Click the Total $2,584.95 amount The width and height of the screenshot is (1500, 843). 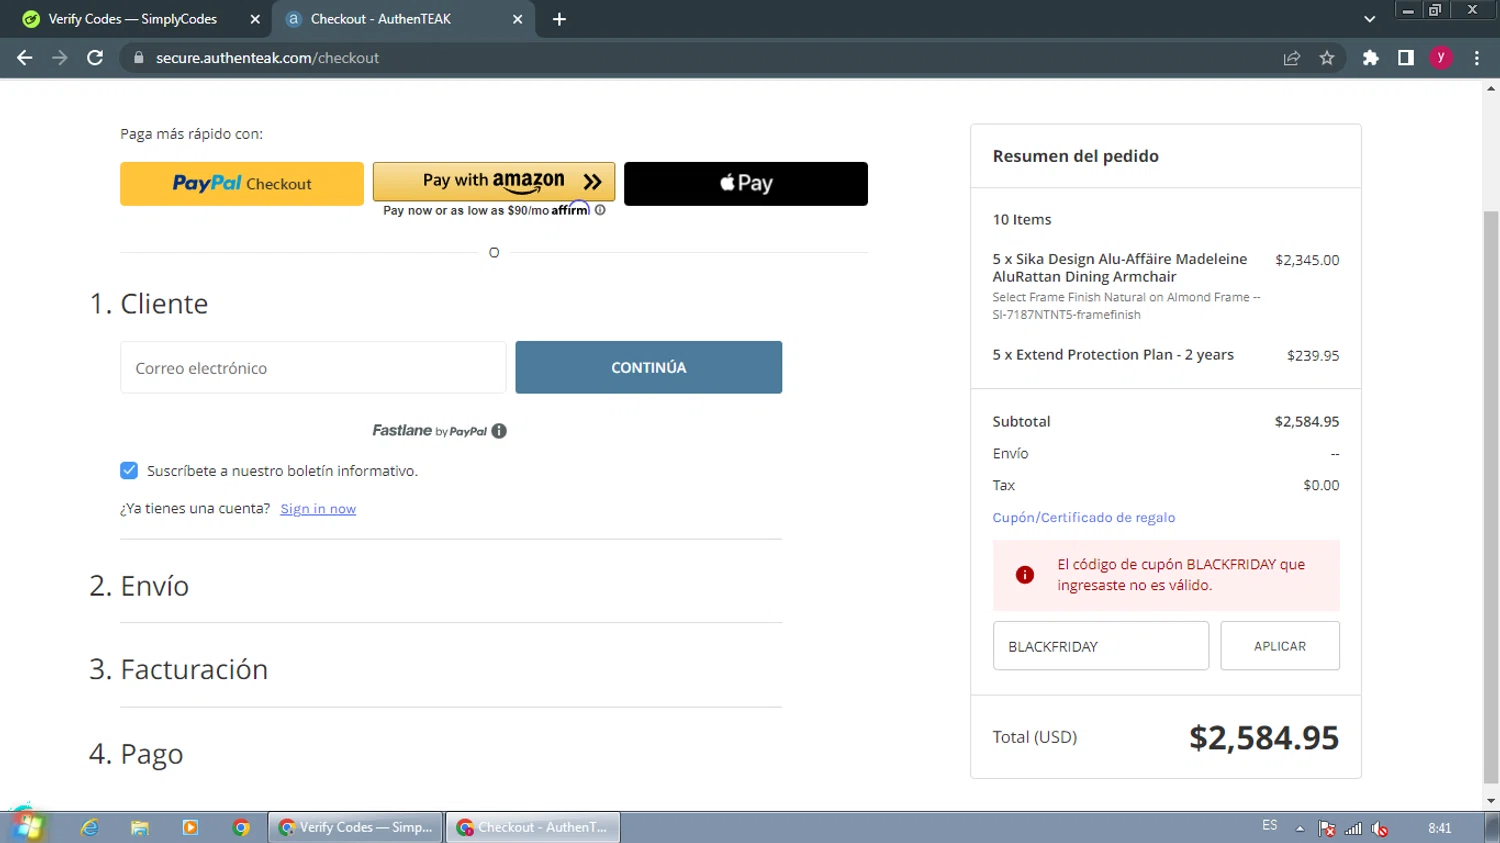1264,738
